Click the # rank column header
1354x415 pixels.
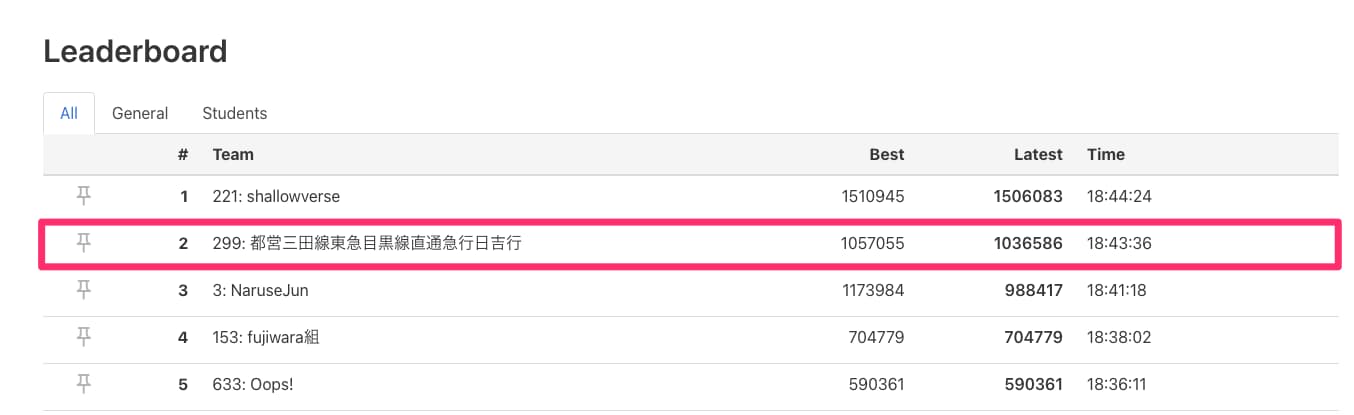[x=183, y=154]
